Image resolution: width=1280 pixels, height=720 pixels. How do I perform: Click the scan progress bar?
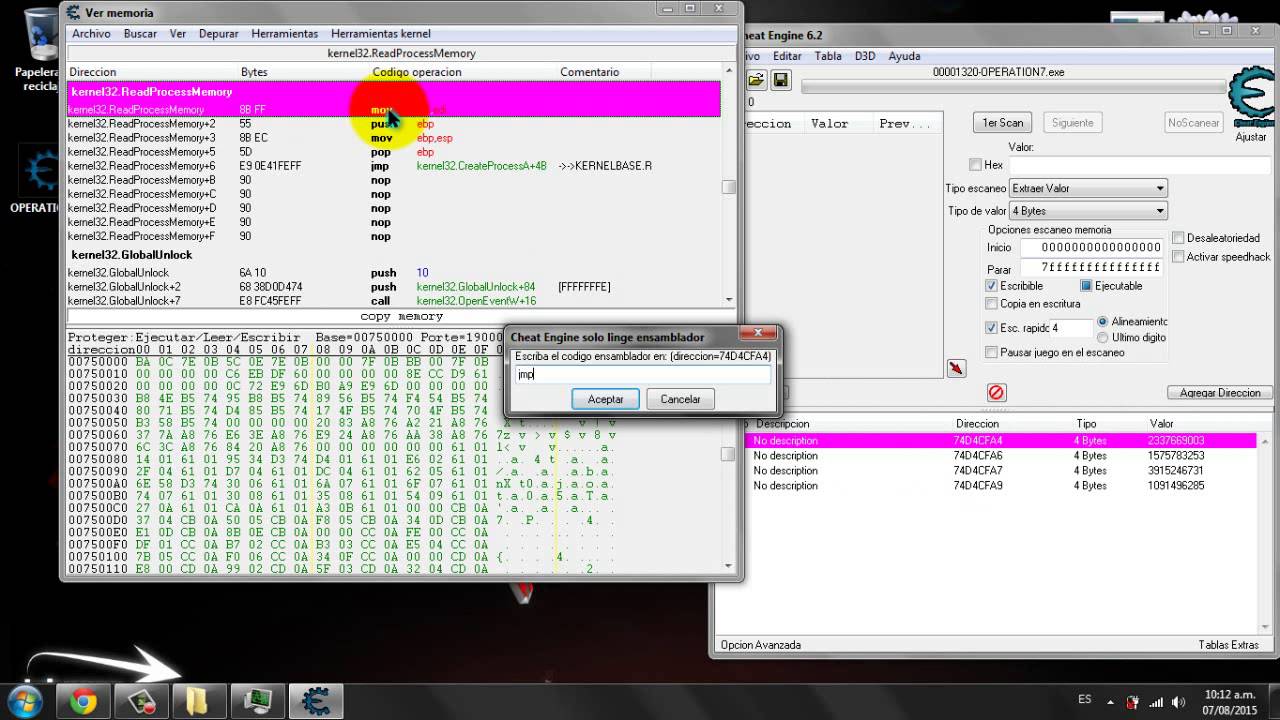coord(1012,88)
